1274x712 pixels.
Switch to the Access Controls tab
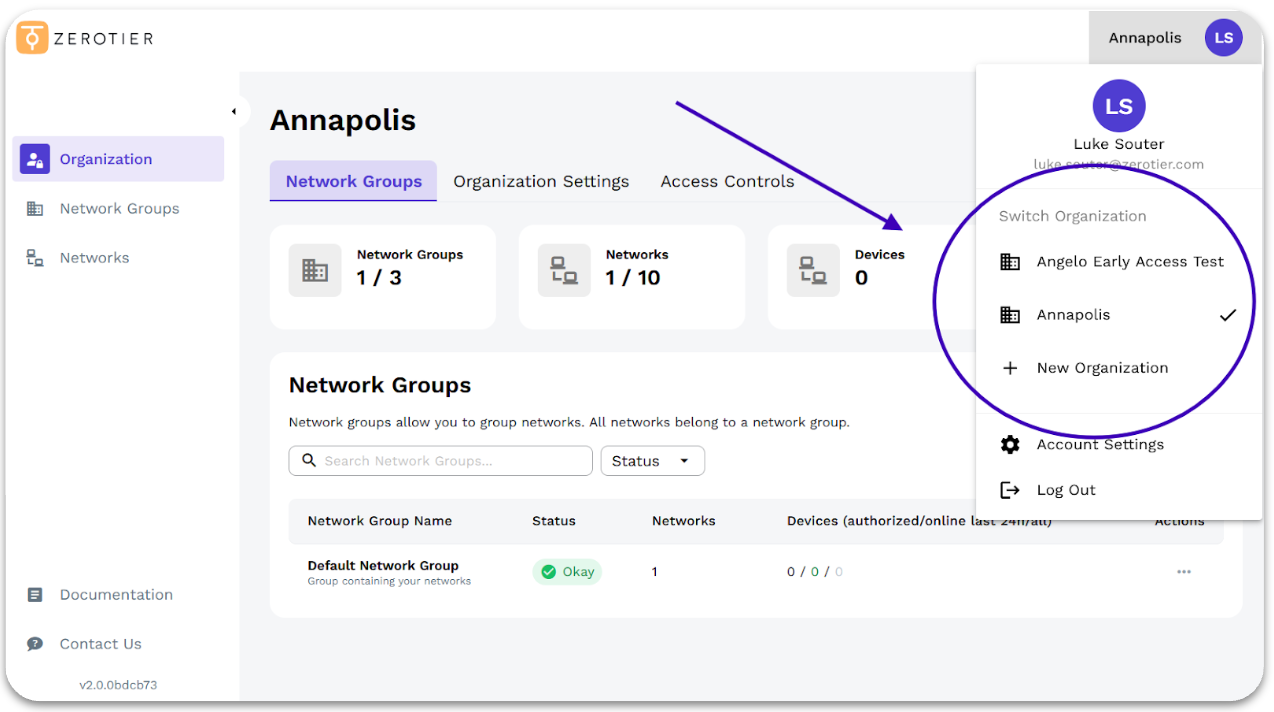point(727,182)
